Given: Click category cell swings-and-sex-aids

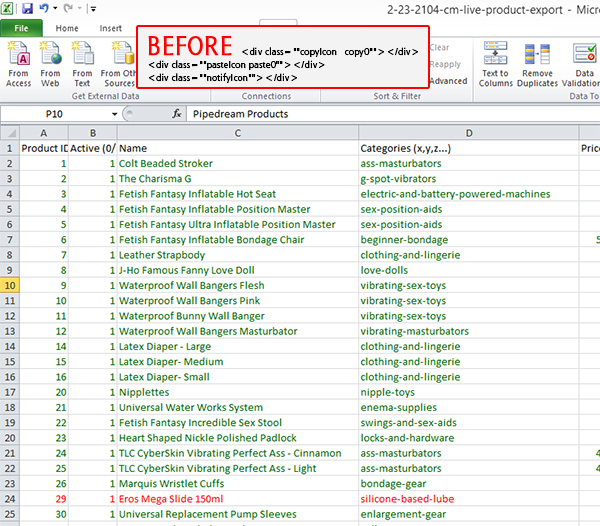Looking at the screenshot, I should click(469, 423).
